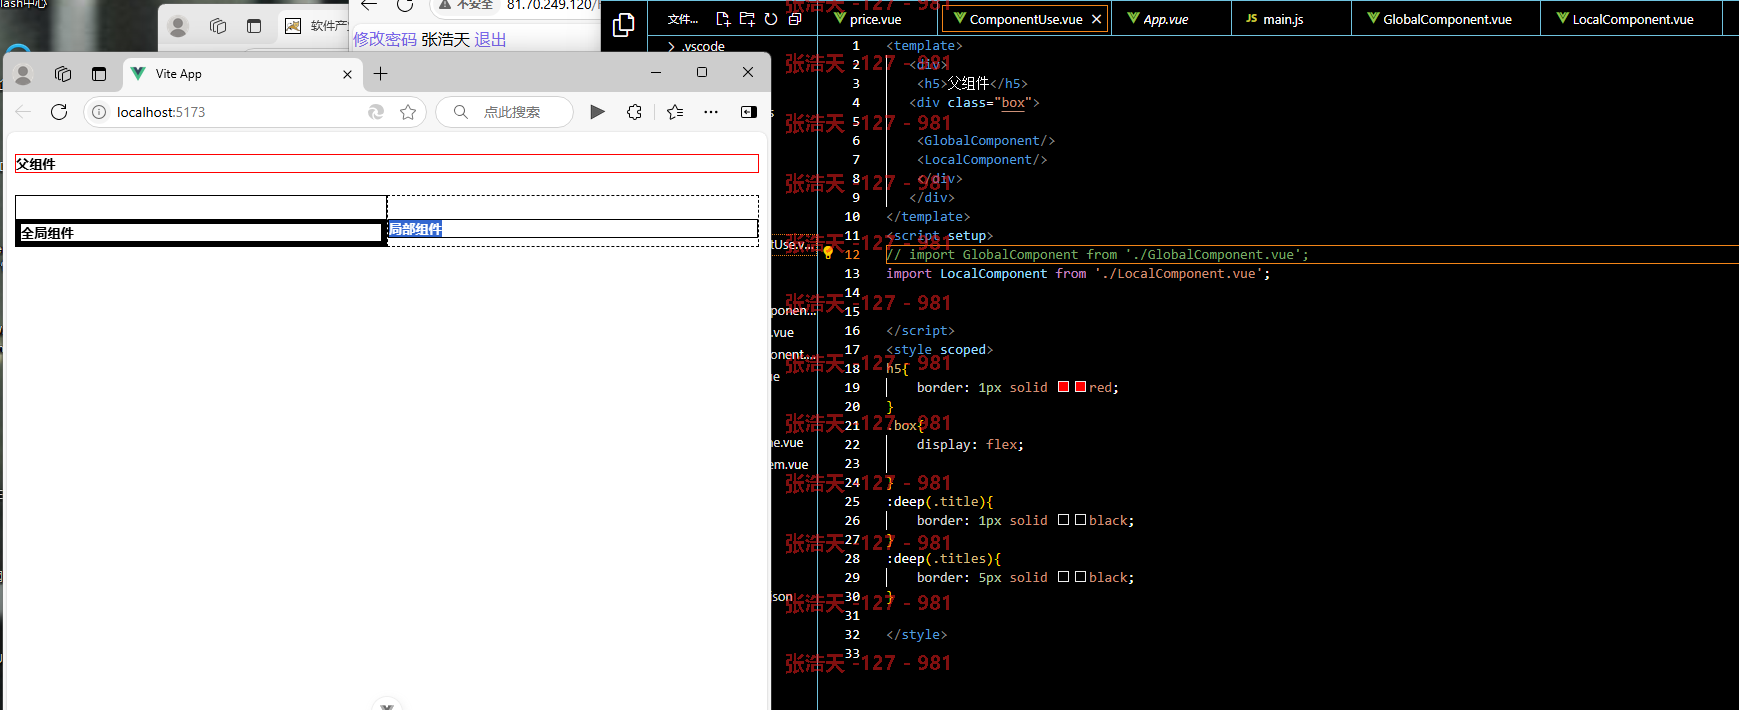Select the Vite App browser tab
This screenshot has width=1739, height=710.
pyautogui.click(x=243, y=74)
